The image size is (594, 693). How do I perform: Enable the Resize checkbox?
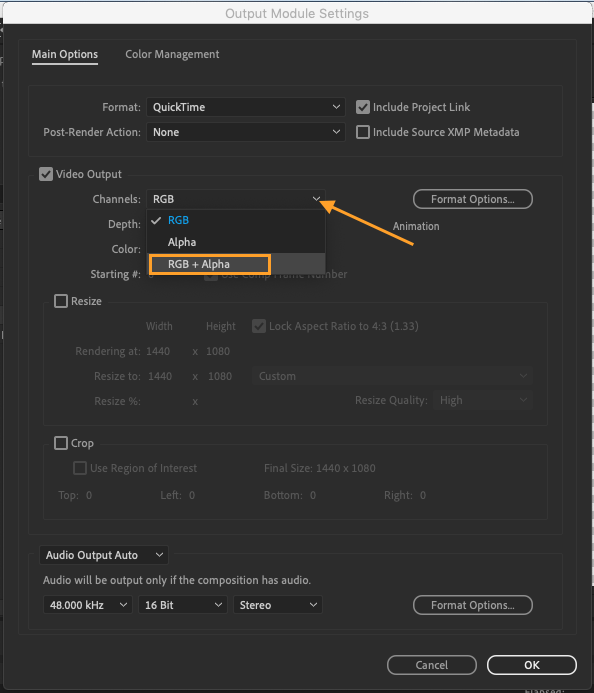coord(61,301)
